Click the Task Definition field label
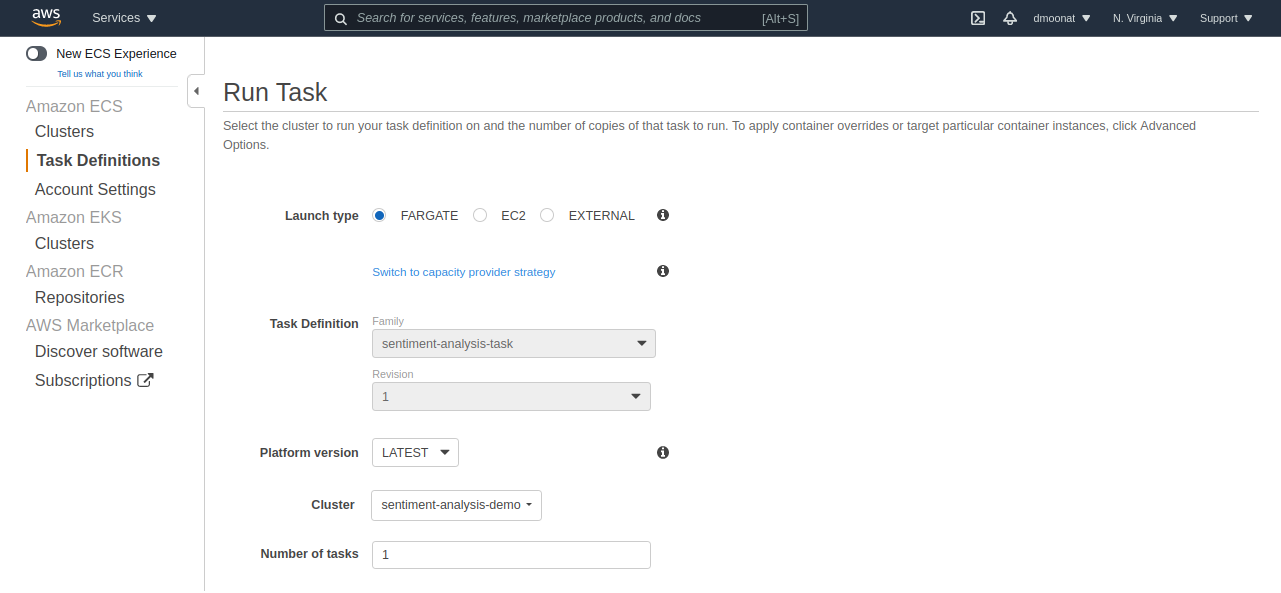 coord(314,324)
